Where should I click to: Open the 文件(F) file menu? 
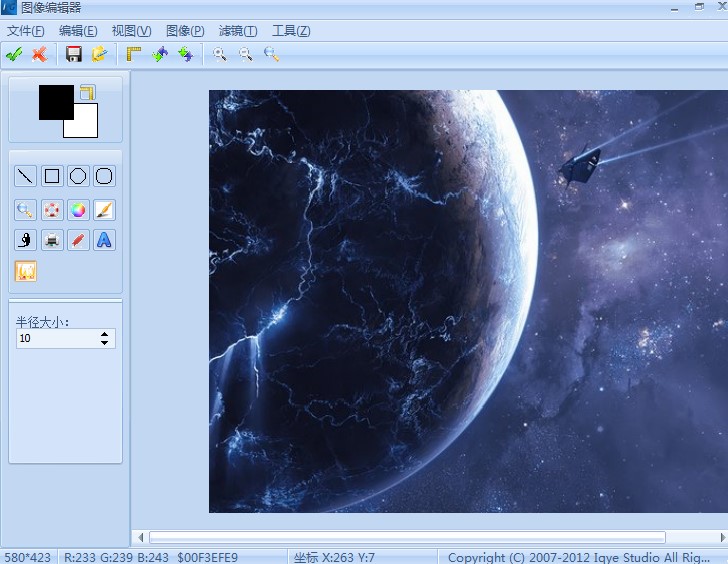[25, 31]
